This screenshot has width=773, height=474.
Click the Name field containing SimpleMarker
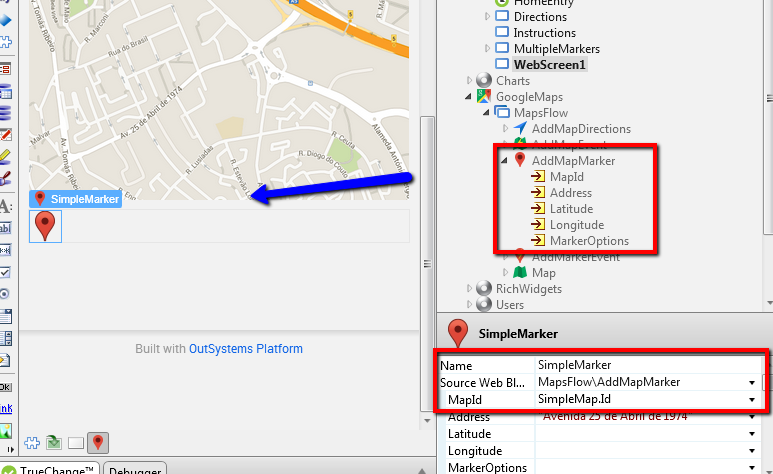[640, 365]
